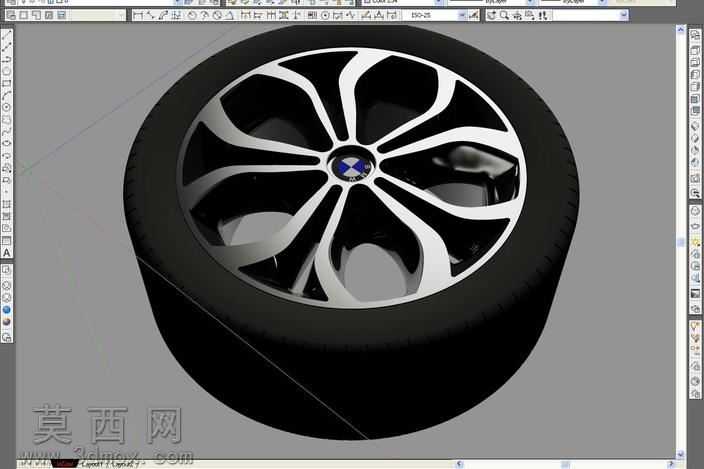Click the Baseline dimension tool
This screenshot has width=704, height=469.
click(258, 16)
